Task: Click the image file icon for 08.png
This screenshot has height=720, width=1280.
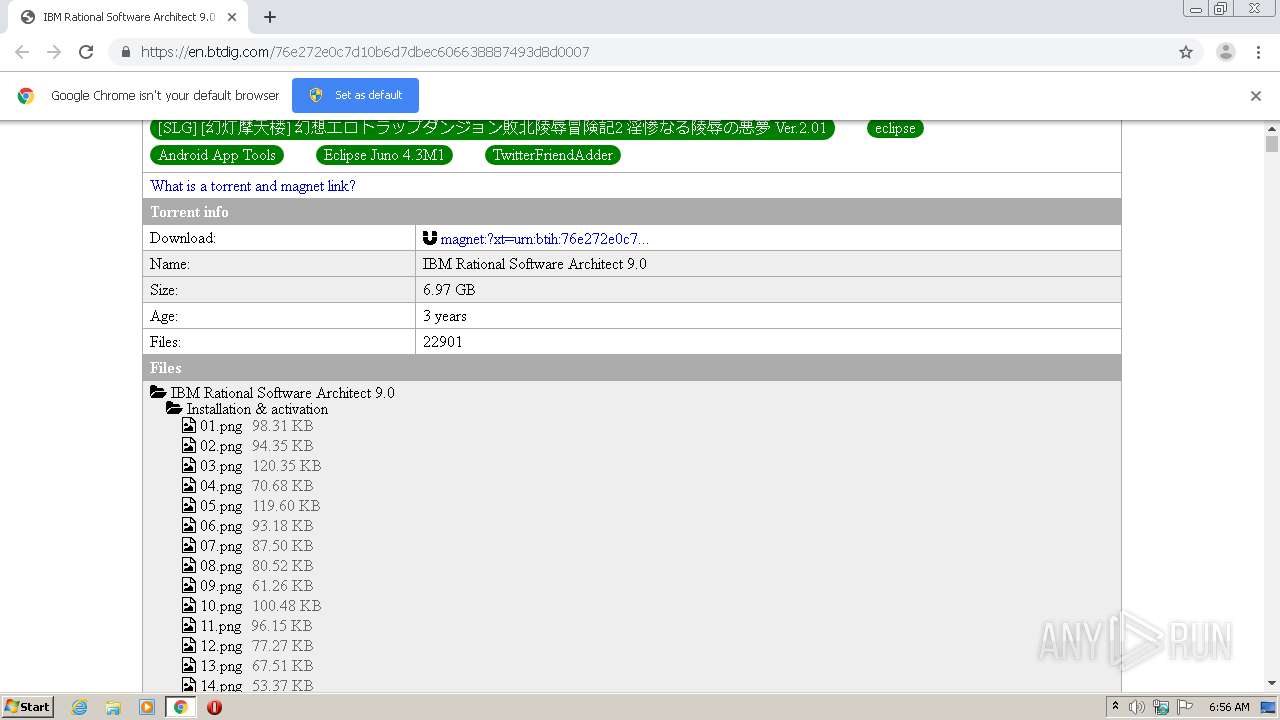Action: 189,566
